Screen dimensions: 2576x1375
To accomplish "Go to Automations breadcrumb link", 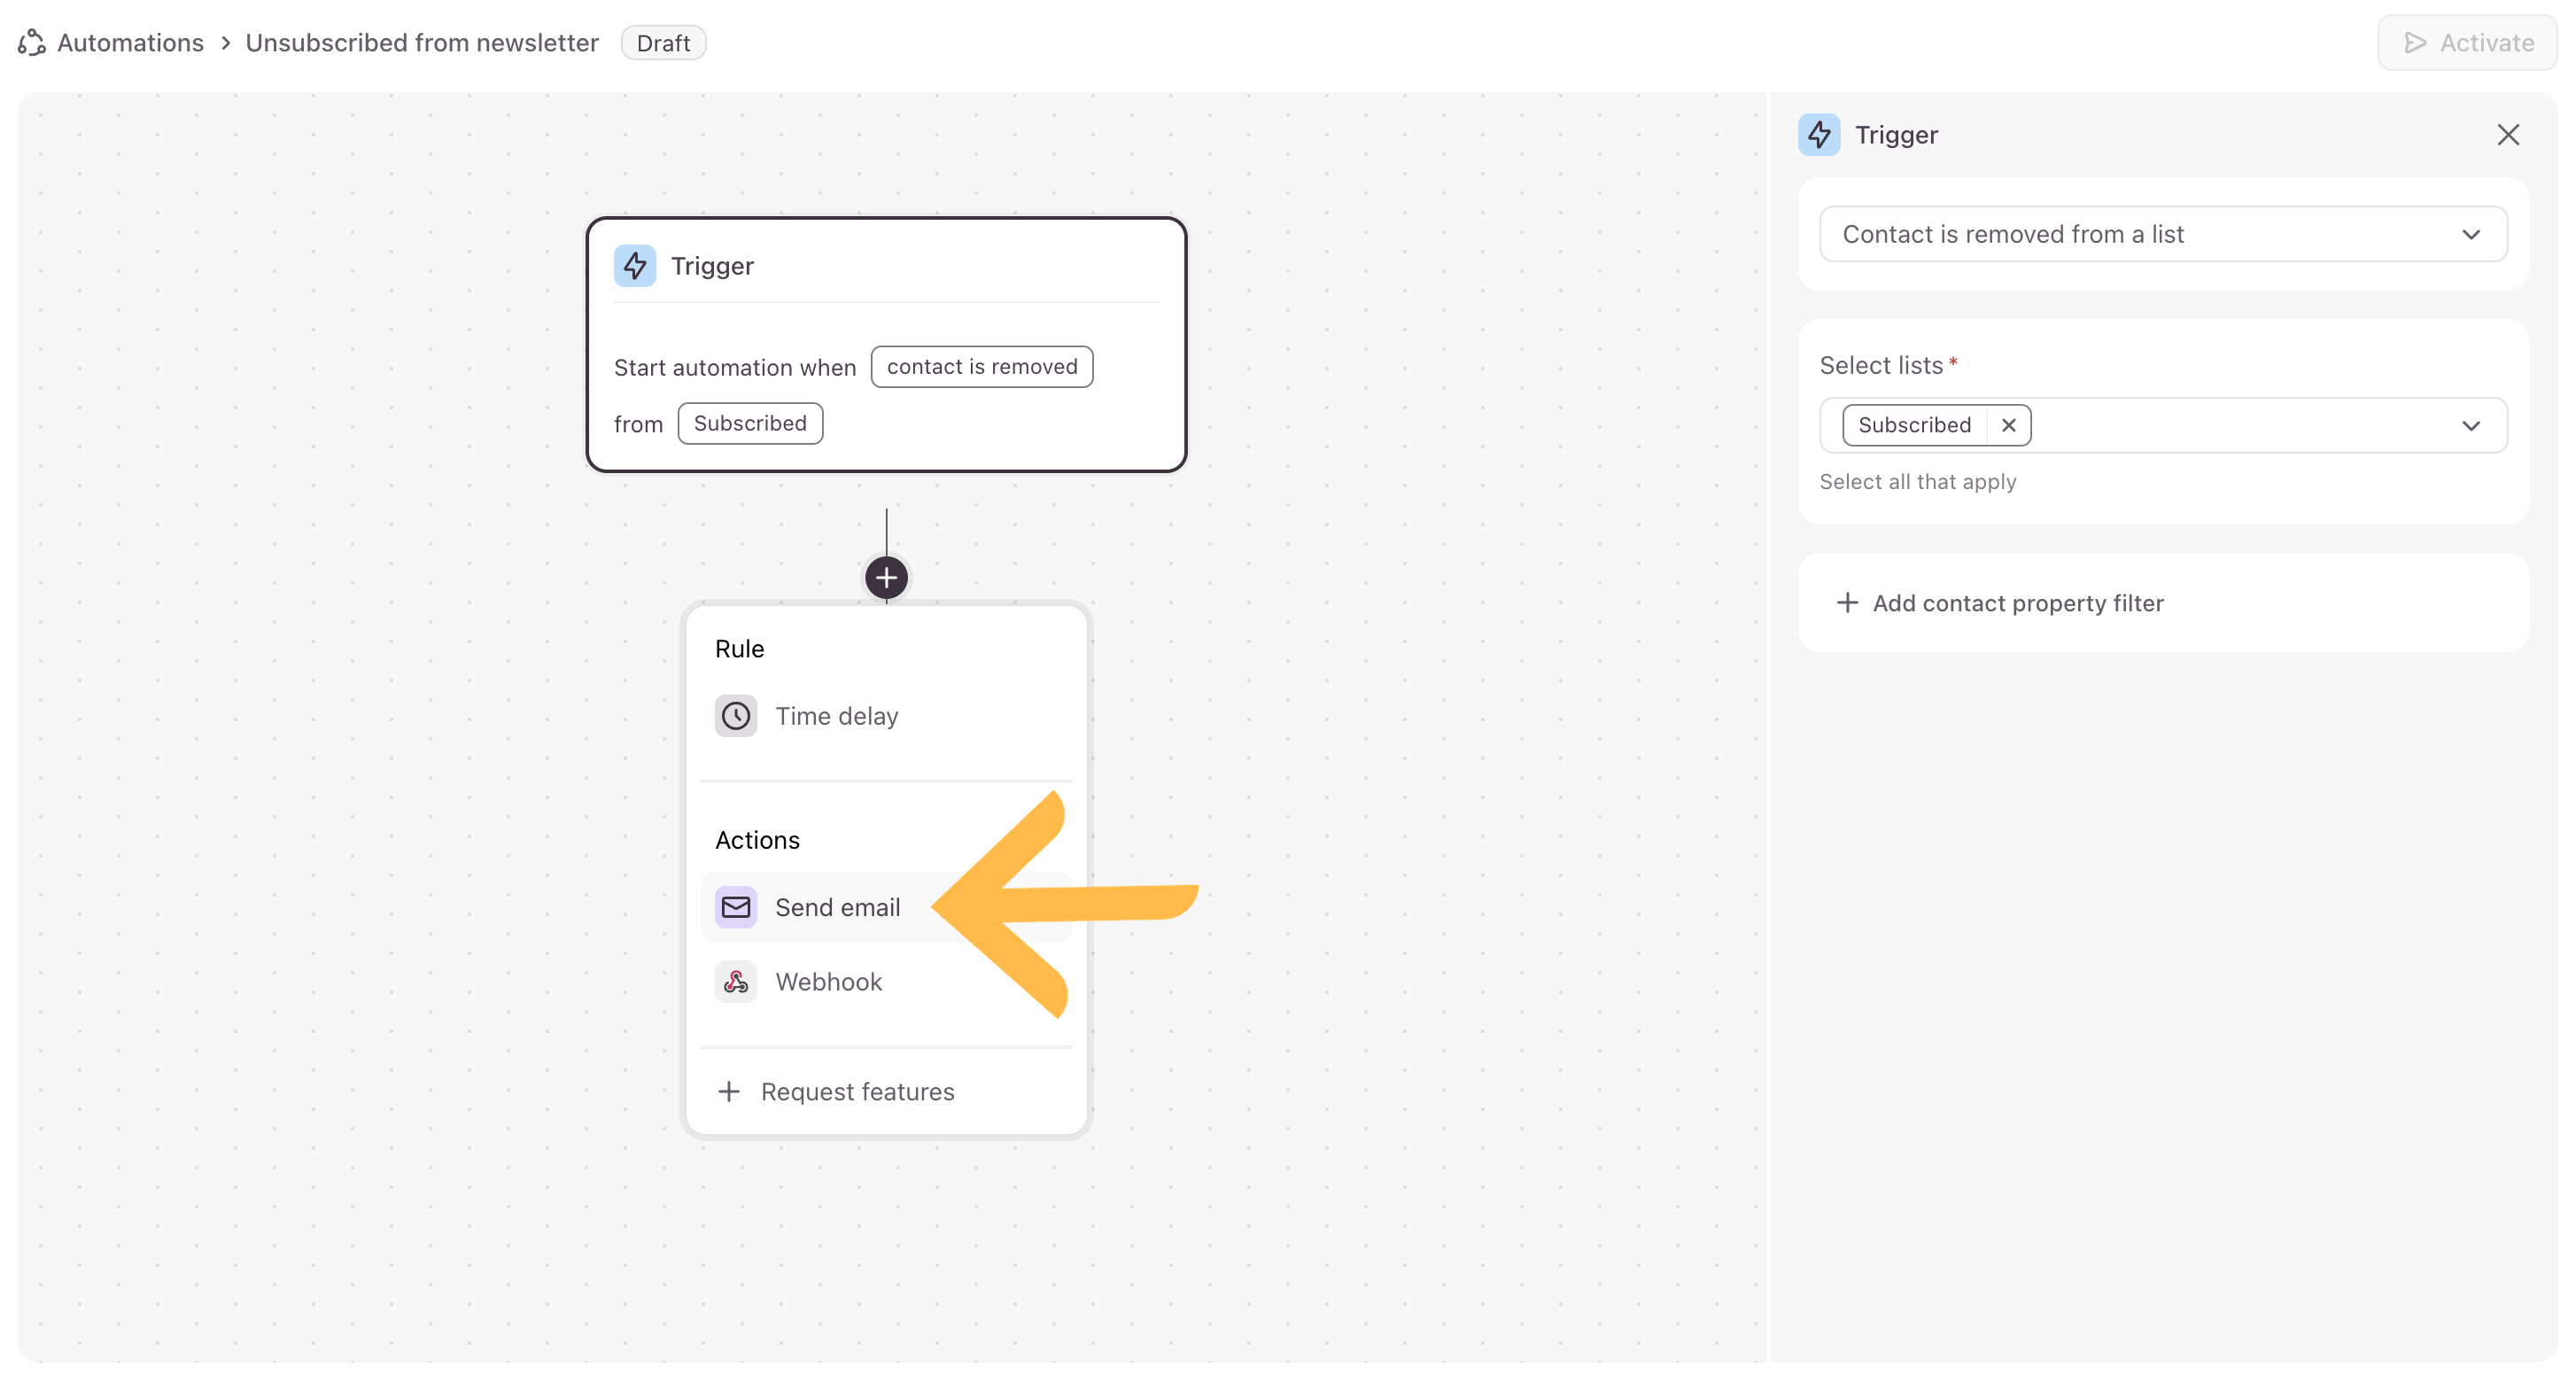I will click(x=130, y=43).
